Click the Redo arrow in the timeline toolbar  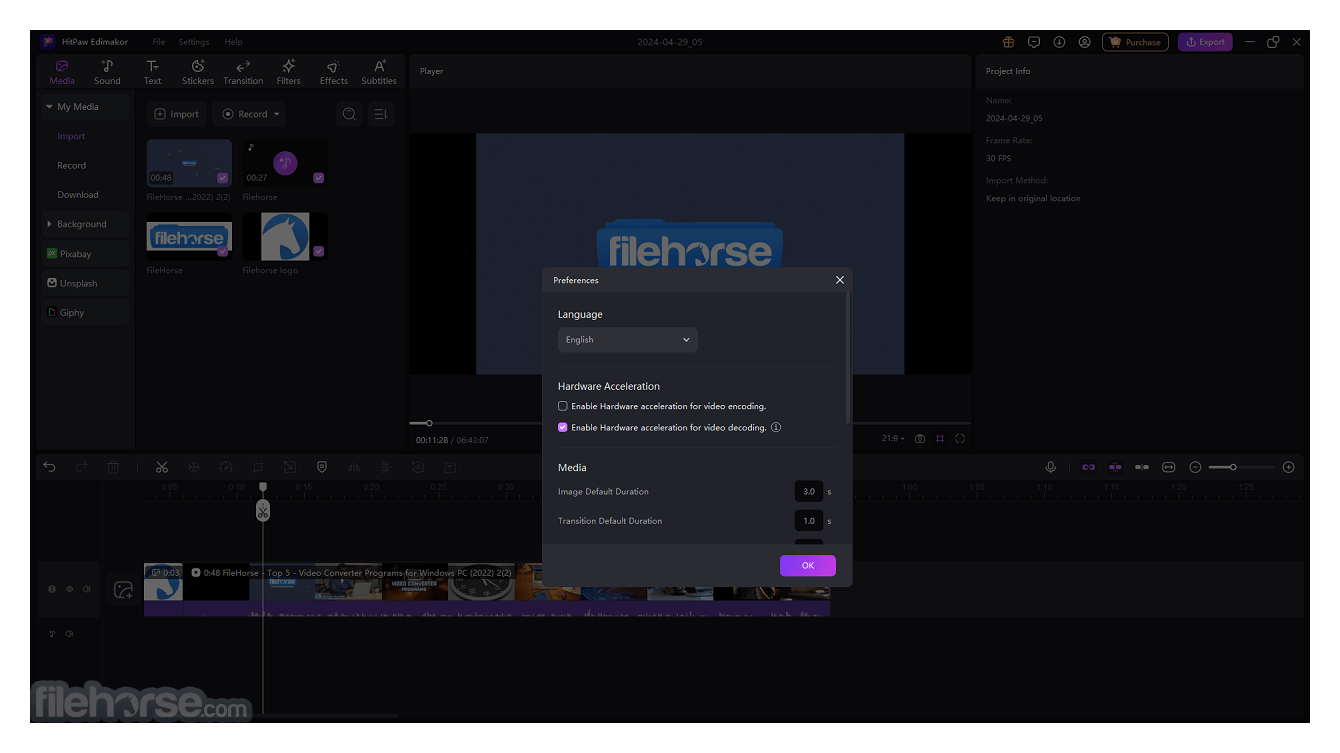(x=81, y=467)
